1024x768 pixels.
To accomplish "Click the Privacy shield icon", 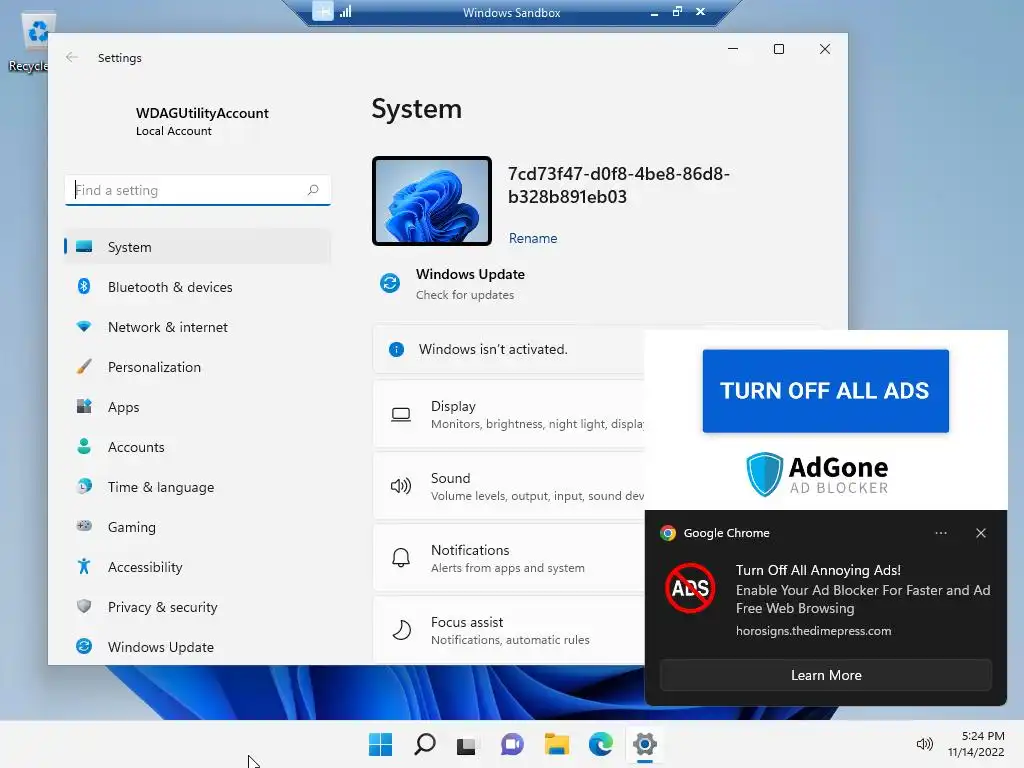I will click(84, 606).
